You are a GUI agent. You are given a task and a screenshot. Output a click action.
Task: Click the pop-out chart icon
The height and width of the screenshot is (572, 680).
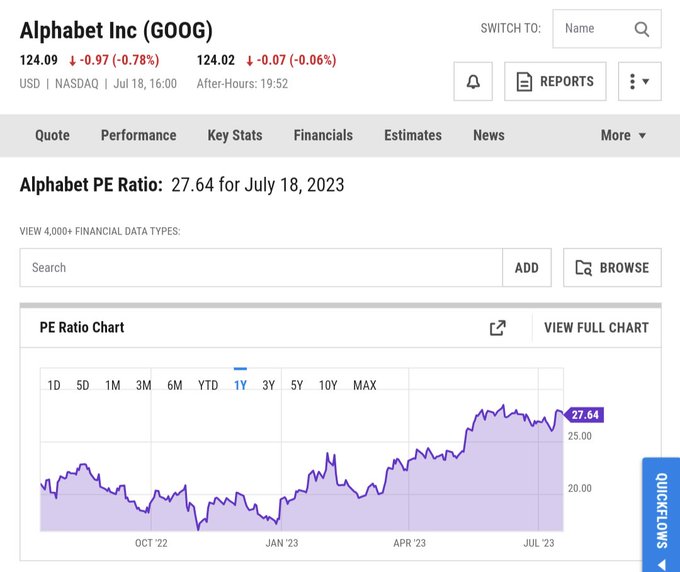pyautogui.click(x=498, y=328)
